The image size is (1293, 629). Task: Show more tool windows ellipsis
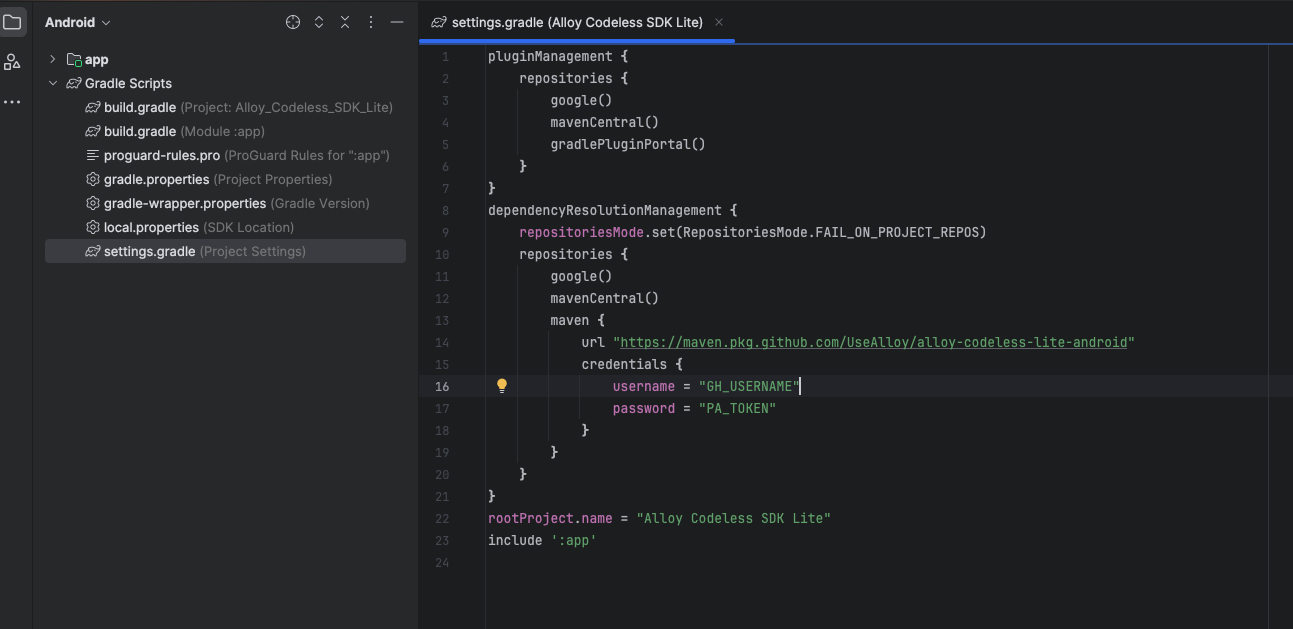click(12, 102)
